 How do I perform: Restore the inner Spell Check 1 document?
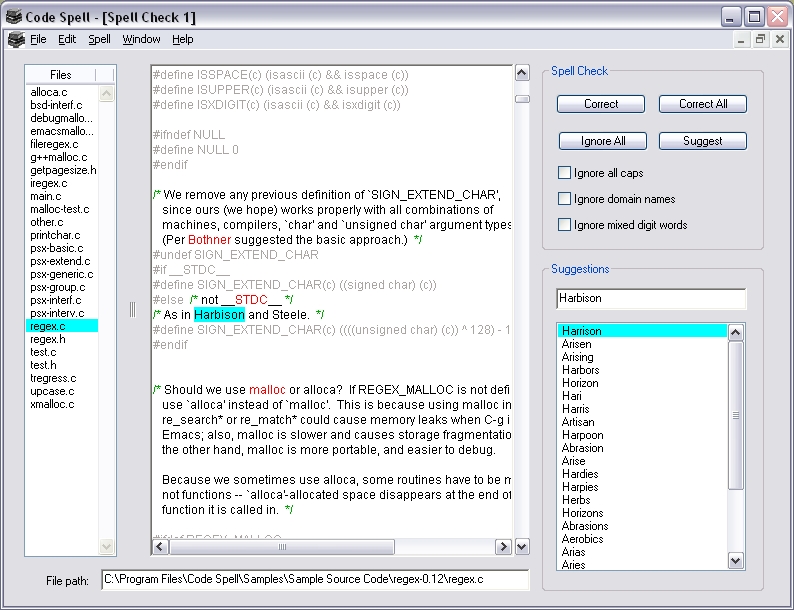[x=760, y=39]
